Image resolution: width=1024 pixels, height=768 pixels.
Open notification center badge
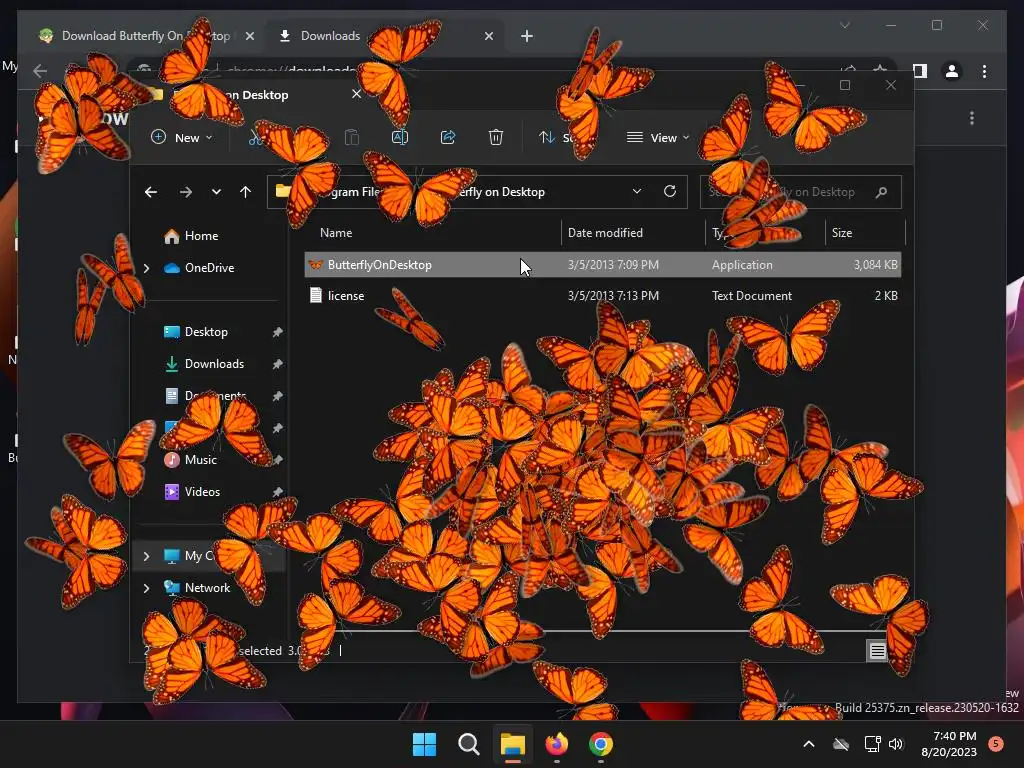click(x=996, y=743)
